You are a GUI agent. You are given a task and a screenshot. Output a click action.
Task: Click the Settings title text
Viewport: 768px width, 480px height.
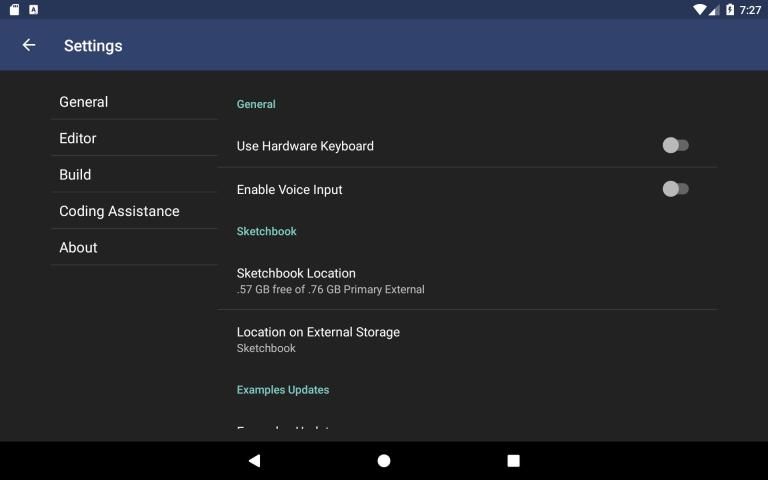click(93, 46)
